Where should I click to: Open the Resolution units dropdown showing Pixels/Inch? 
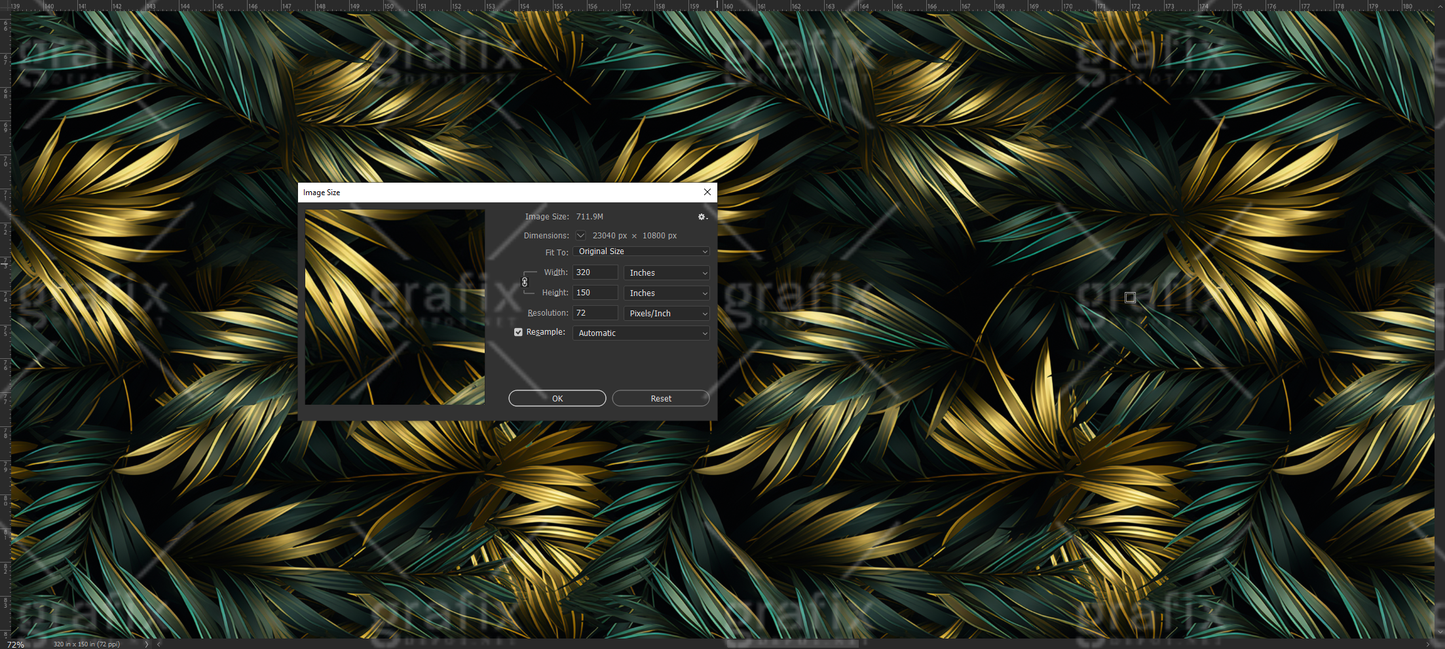(666, 312)
